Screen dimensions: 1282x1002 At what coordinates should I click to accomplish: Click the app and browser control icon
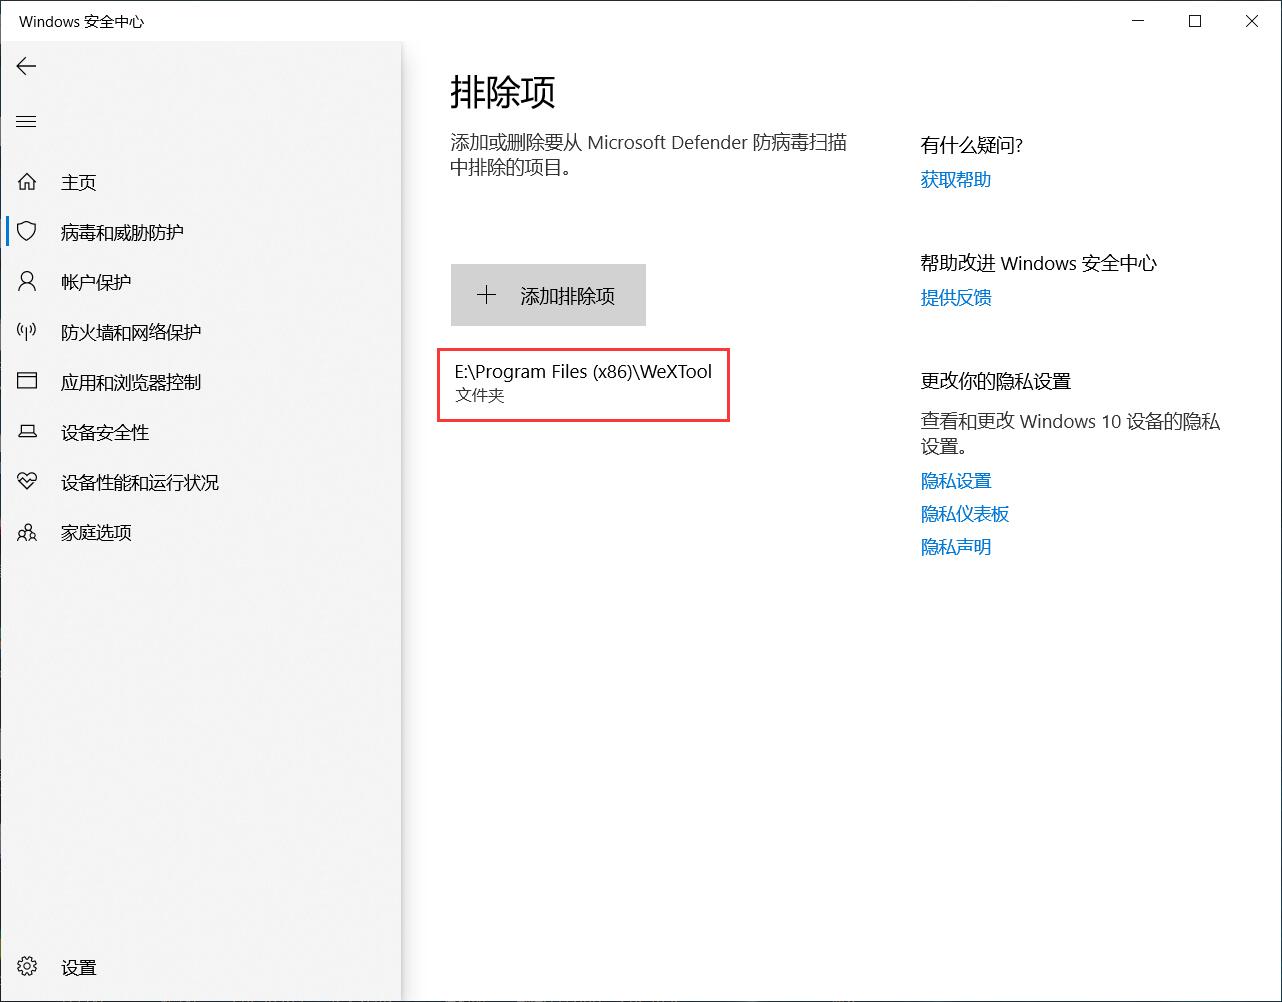coord(27,382)
